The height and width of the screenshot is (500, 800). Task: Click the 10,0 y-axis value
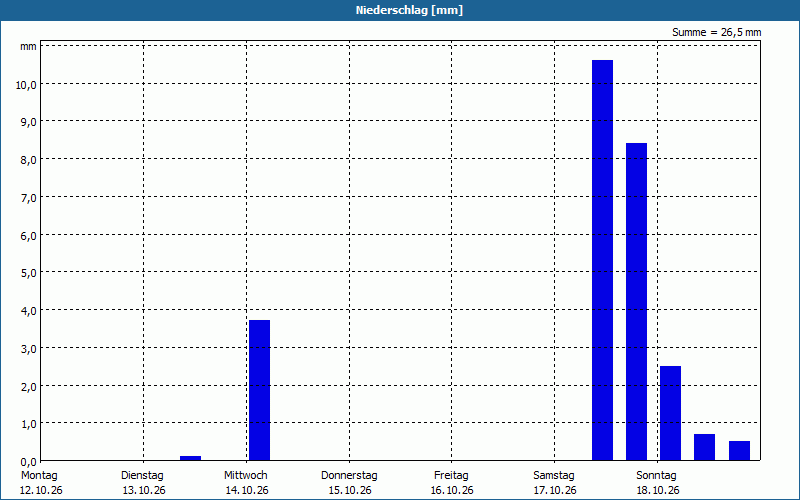pos(26,85)
